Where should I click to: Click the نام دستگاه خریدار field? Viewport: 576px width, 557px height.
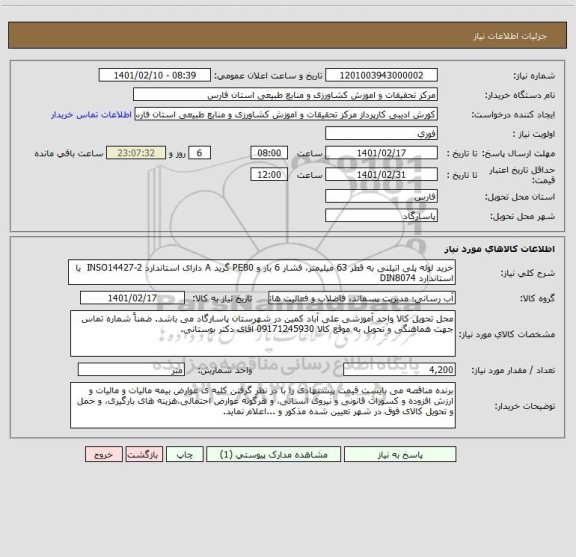pyautogui.click(x=285, y=94)
